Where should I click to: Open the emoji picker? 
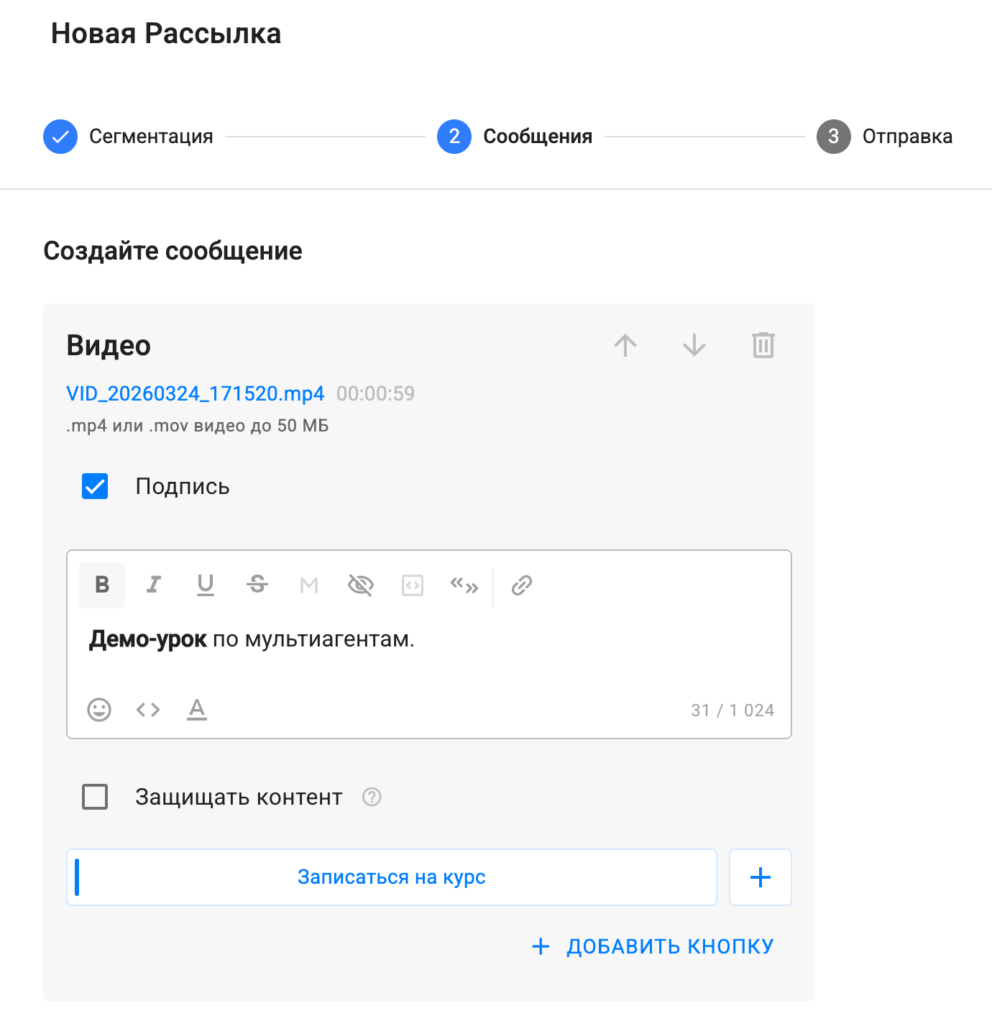point(99,710)
